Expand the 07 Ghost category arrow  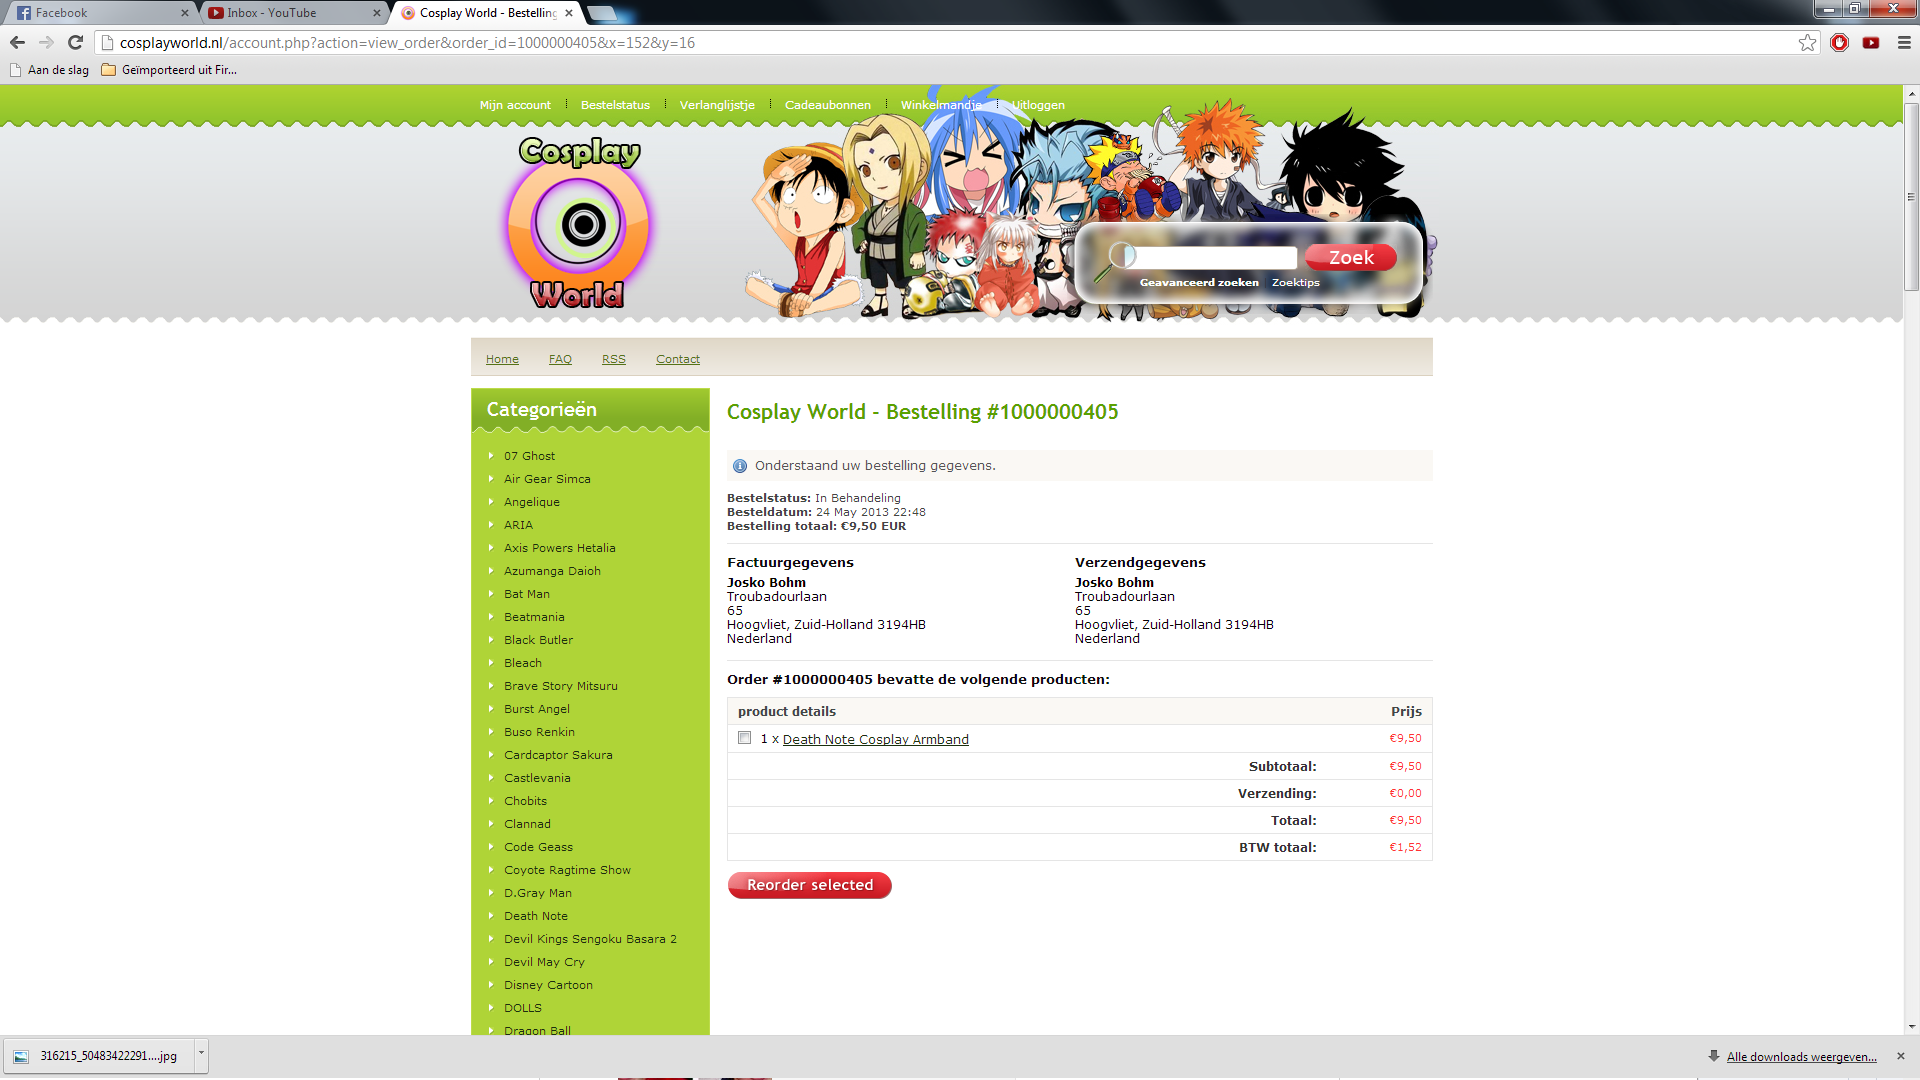[491, 455]
